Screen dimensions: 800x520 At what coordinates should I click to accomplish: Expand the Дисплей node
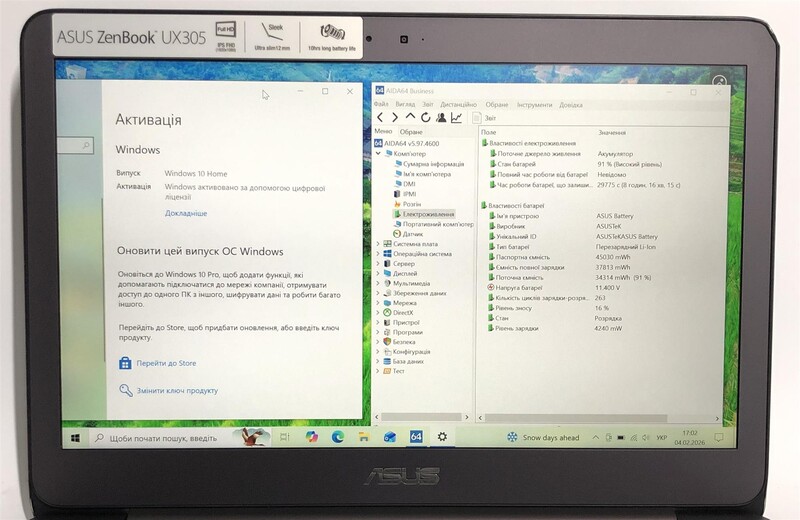[x=378, y=274]
